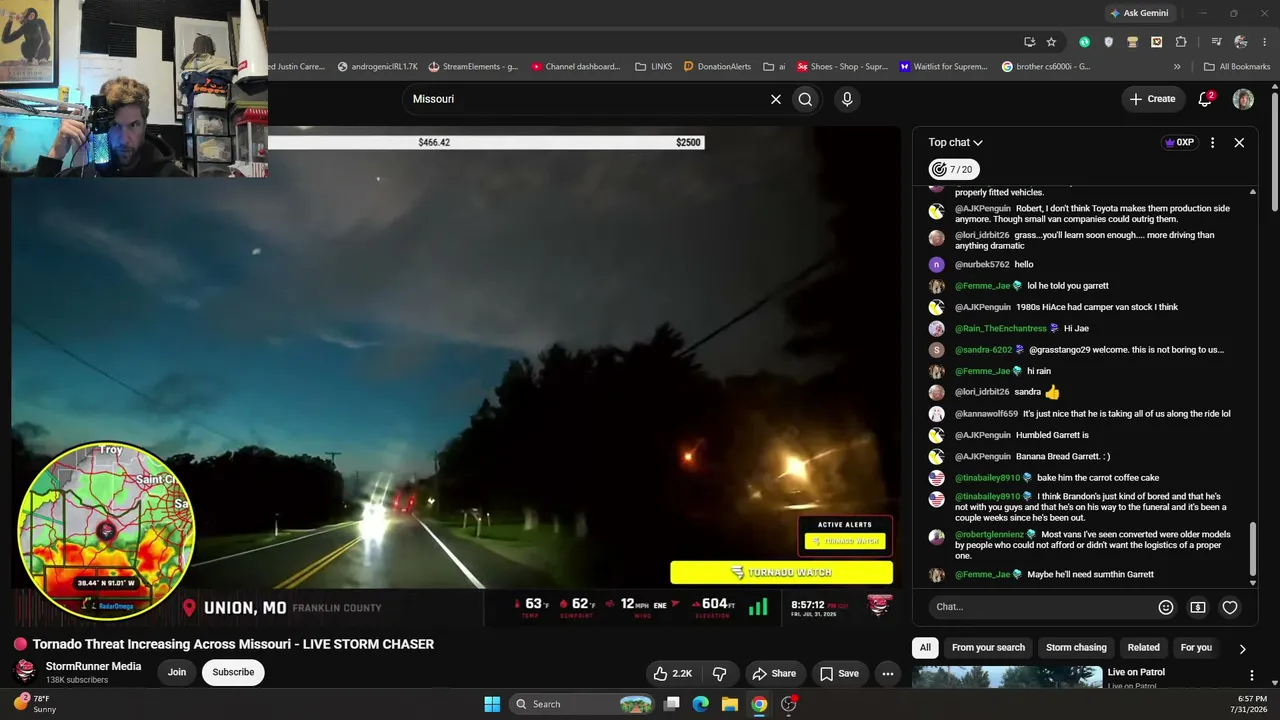The height and width of the screenshot is (720, 1280).
Task: Open the YouTube account avatar menu
Action: [x=1243, y=99]
